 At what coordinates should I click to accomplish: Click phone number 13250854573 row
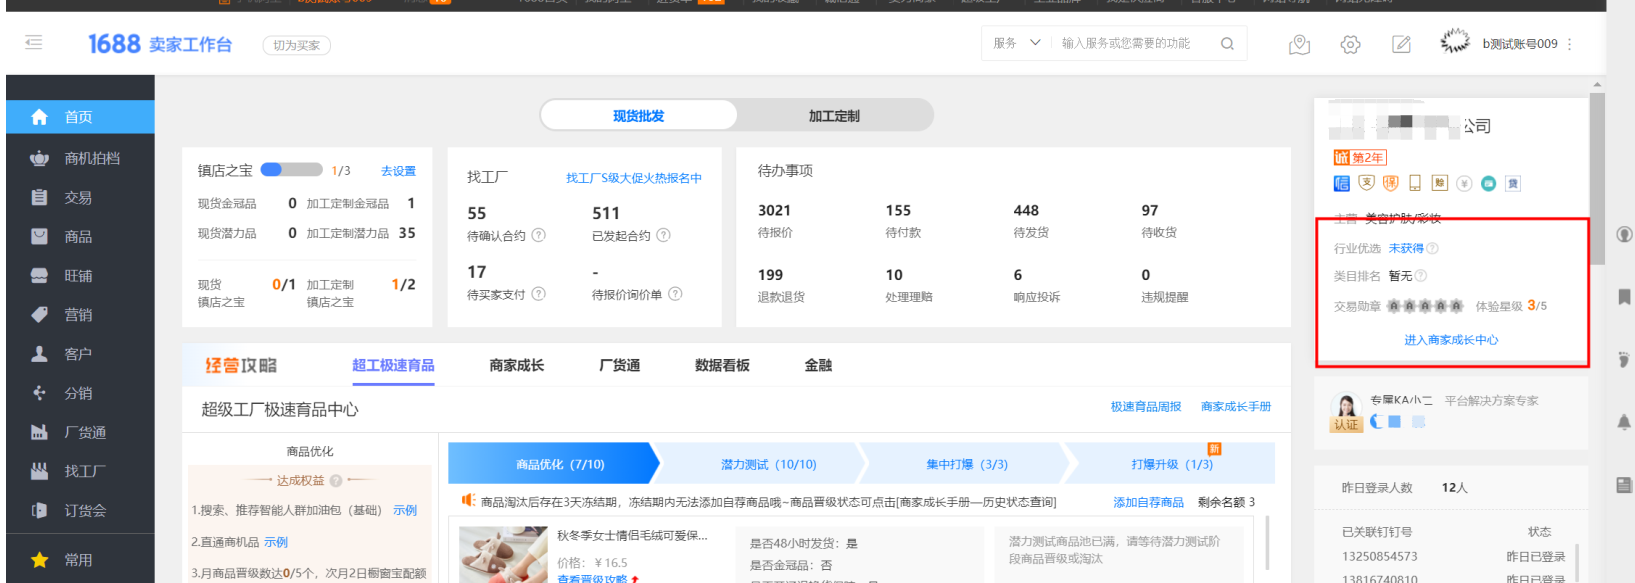(1454, 557)
